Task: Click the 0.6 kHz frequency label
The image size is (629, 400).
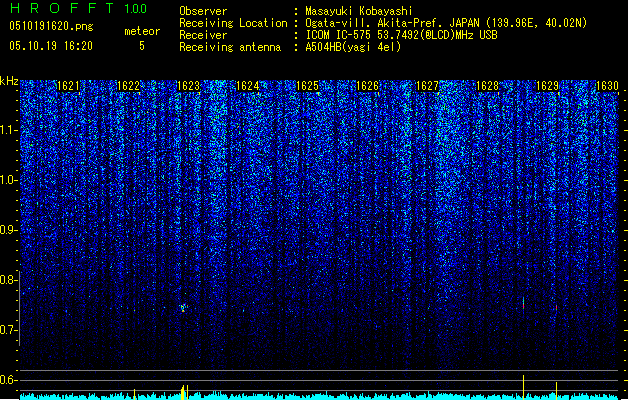Action: [x=8, y=380]
